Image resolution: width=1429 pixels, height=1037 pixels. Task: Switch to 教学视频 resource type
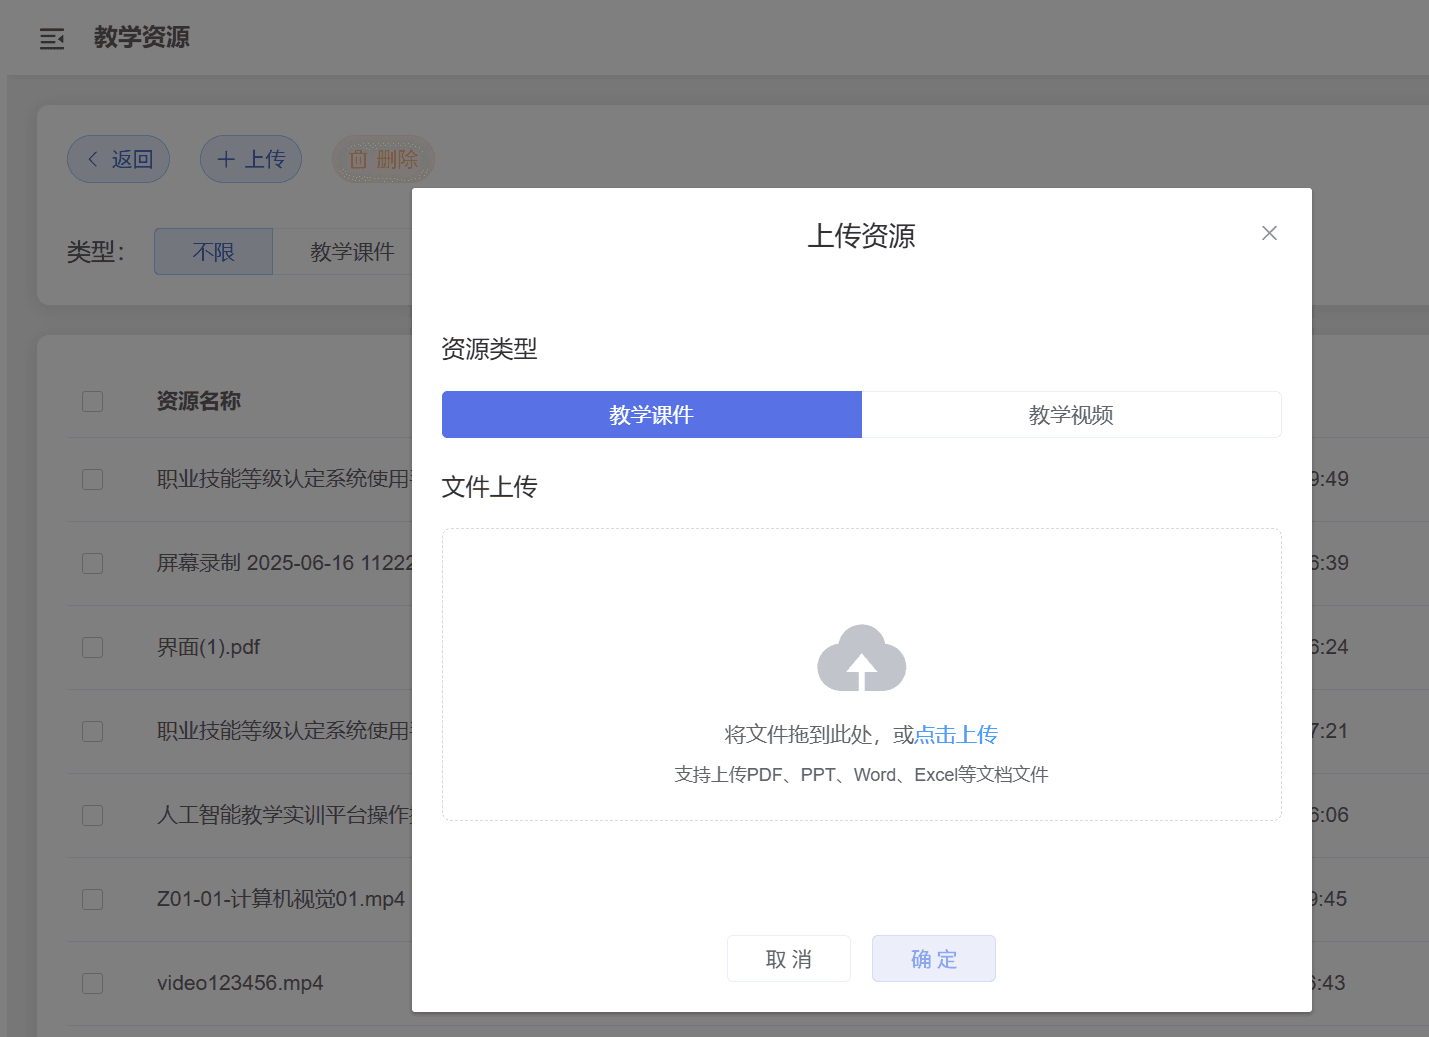point(1071,415)
